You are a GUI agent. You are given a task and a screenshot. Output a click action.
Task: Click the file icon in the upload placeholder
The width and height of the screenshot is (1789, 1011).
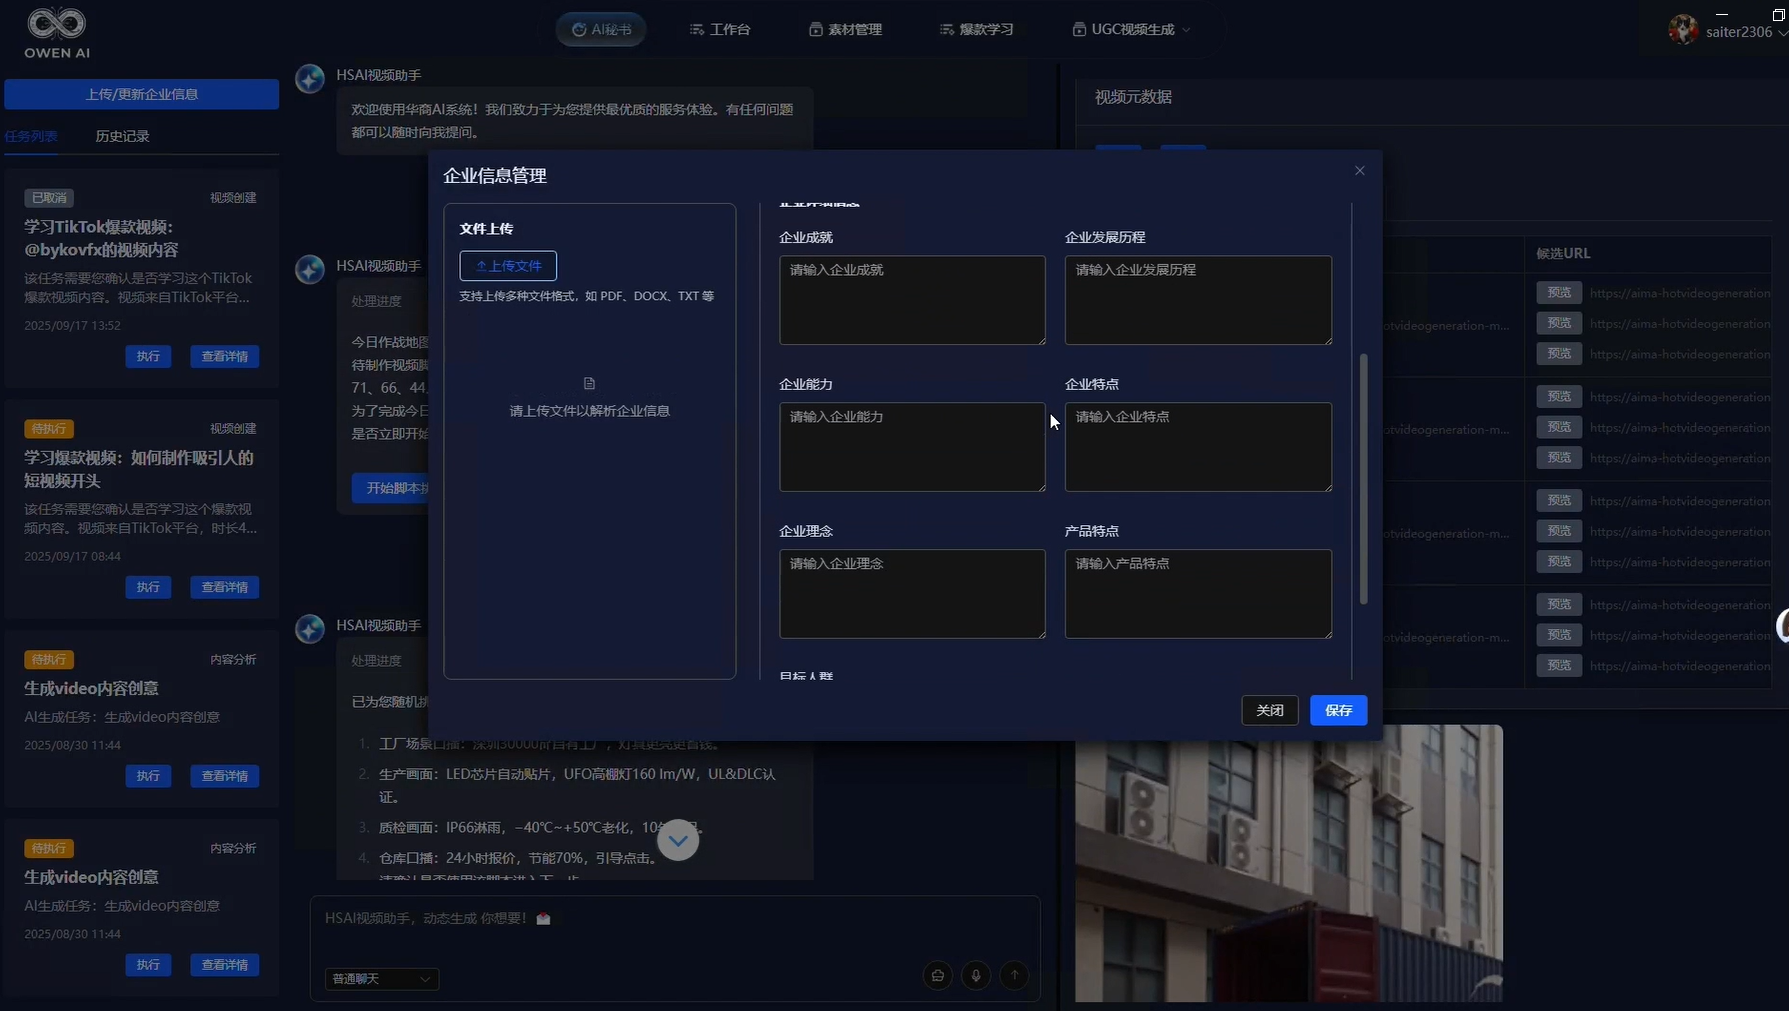pyautogui.click(x=589, y=384)
